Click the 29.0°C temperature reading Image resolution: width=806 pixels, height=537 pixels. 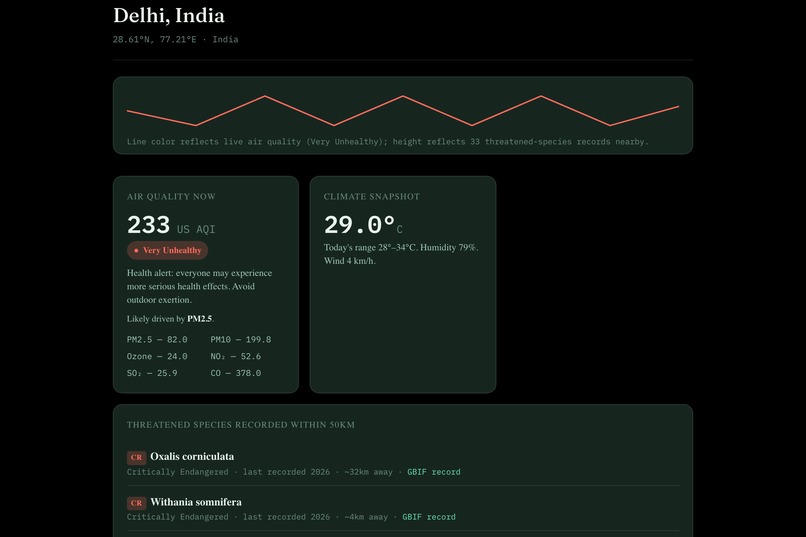pos(363,225)
